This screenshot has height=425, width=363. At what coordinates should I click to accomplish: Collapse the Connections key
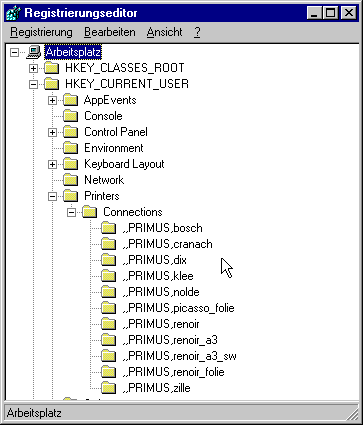71,212
